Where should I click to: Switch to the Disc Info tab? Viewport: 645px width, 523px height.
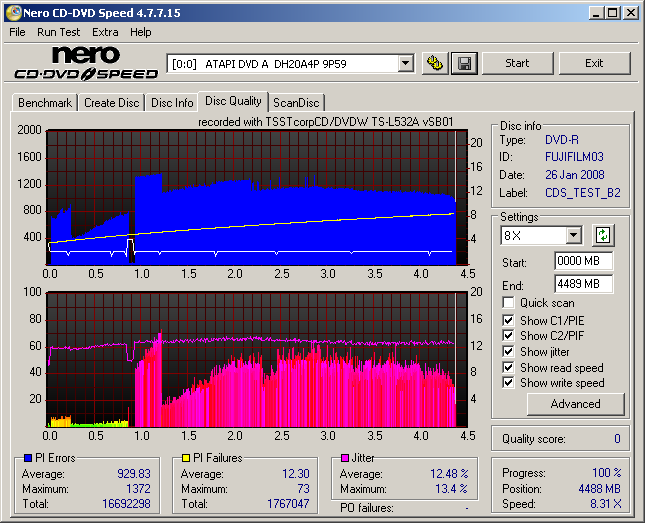[x=172, y=102]
